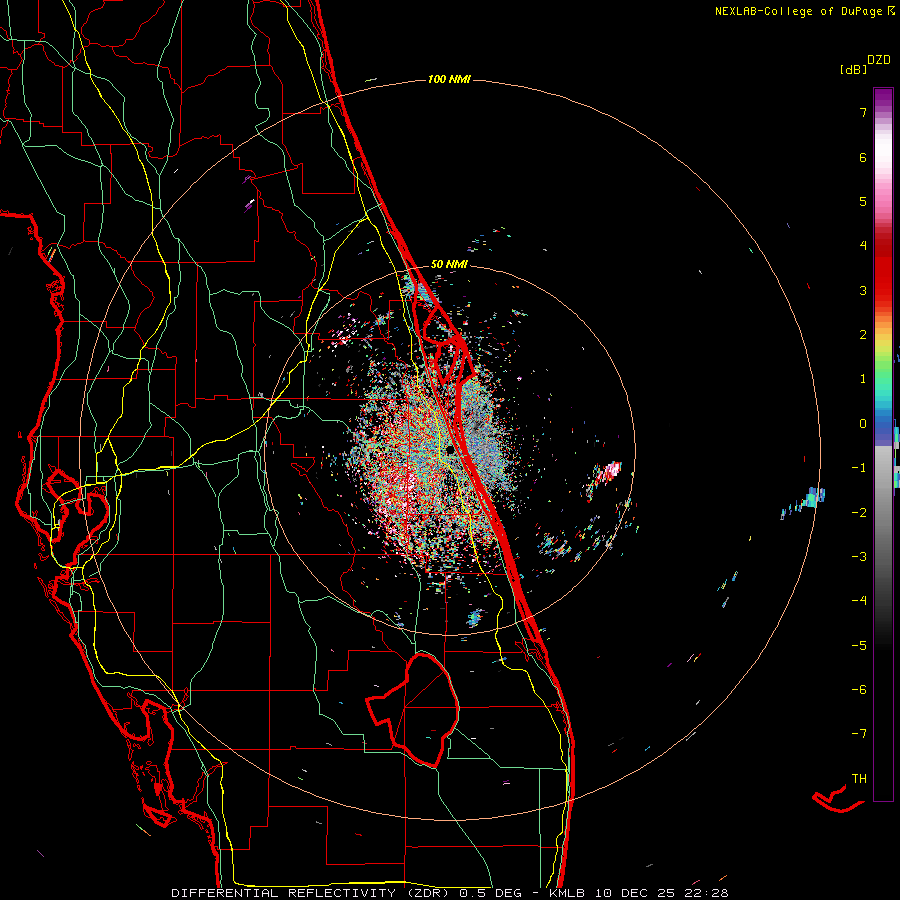Image resolution: width=900 pixels, height=900 pixels.
Task: Click the -5 value on color scale
Action: click(x=859, y=646)
